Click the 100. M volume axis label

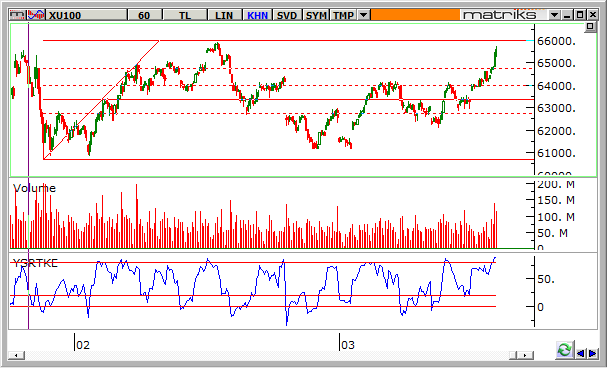pyautogui.click(x=556, y=217)
